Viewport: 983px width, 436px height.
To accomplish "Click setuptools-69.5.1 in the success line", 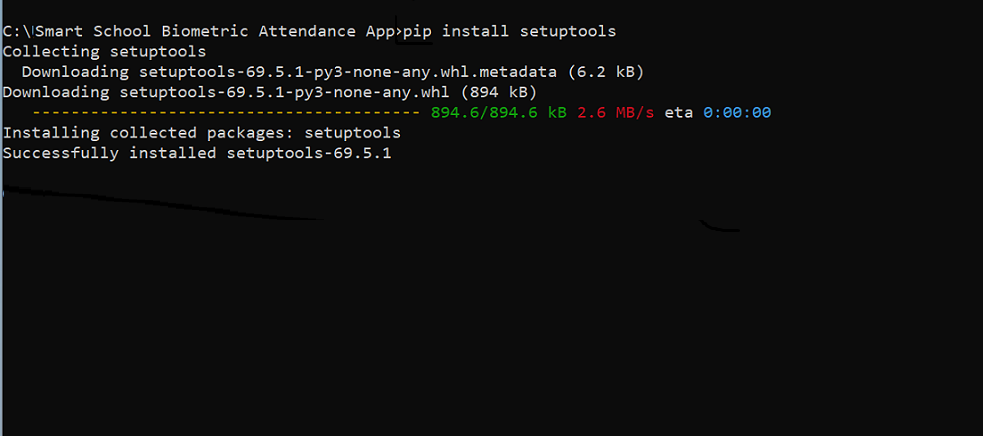I will [x=308, y=153].
